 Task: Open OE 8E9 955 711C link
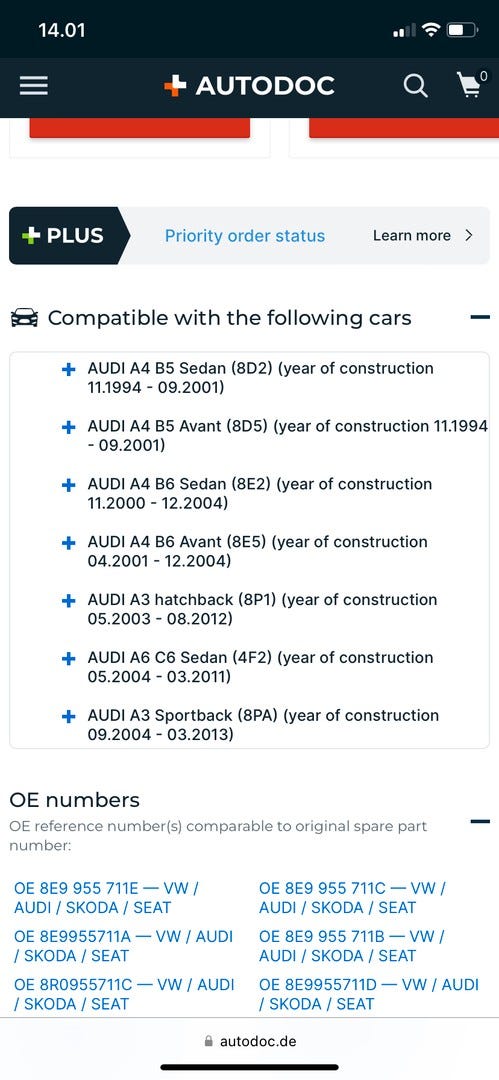(x=352, y=898)
